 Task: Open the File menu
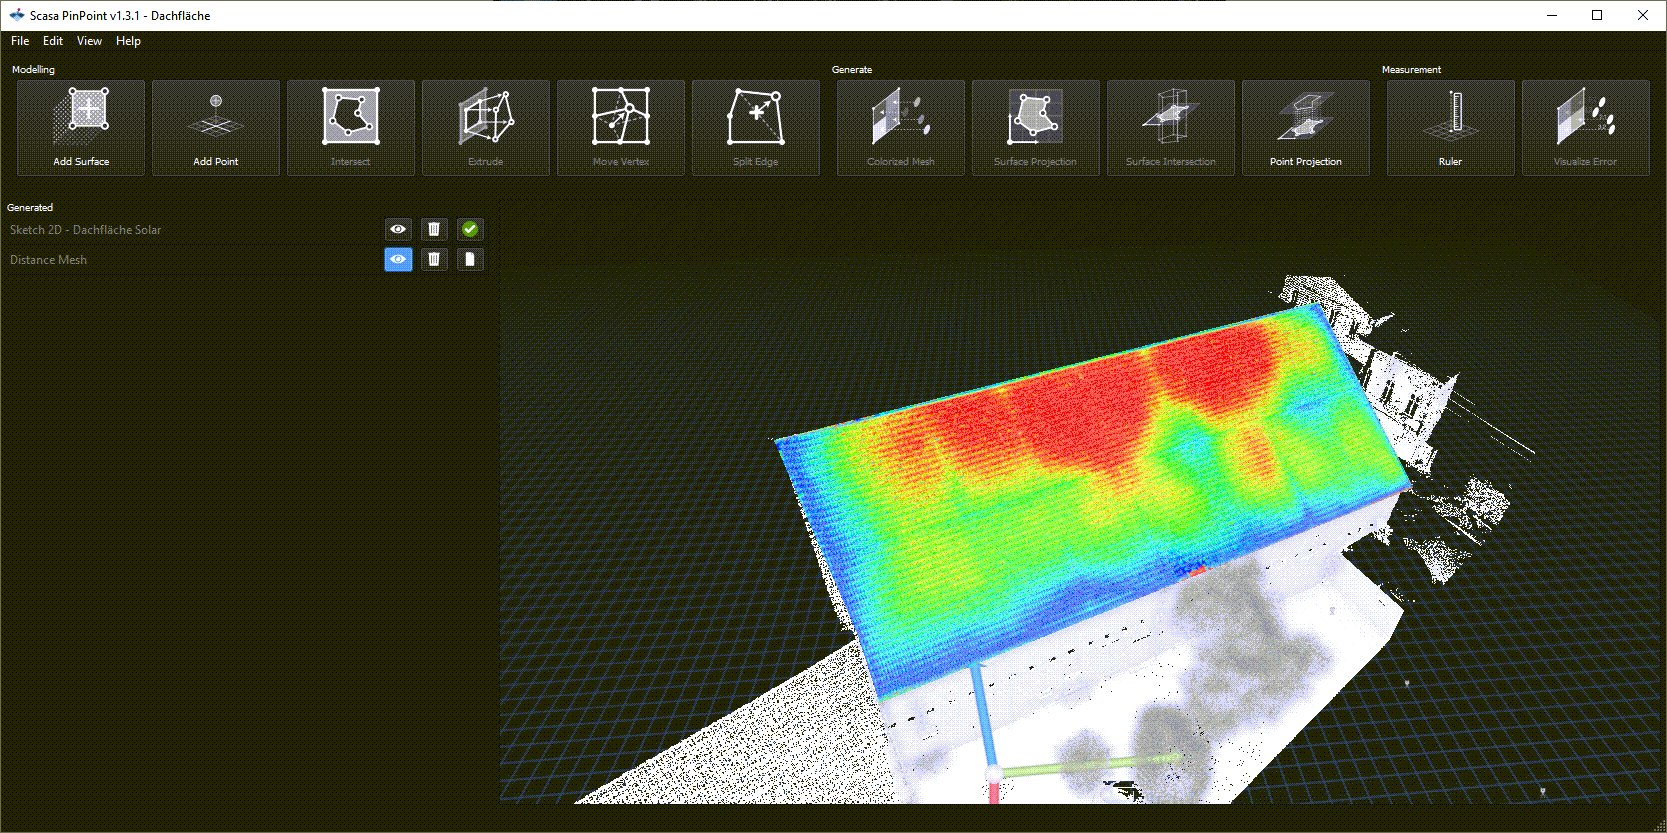[x=20, y=41]
